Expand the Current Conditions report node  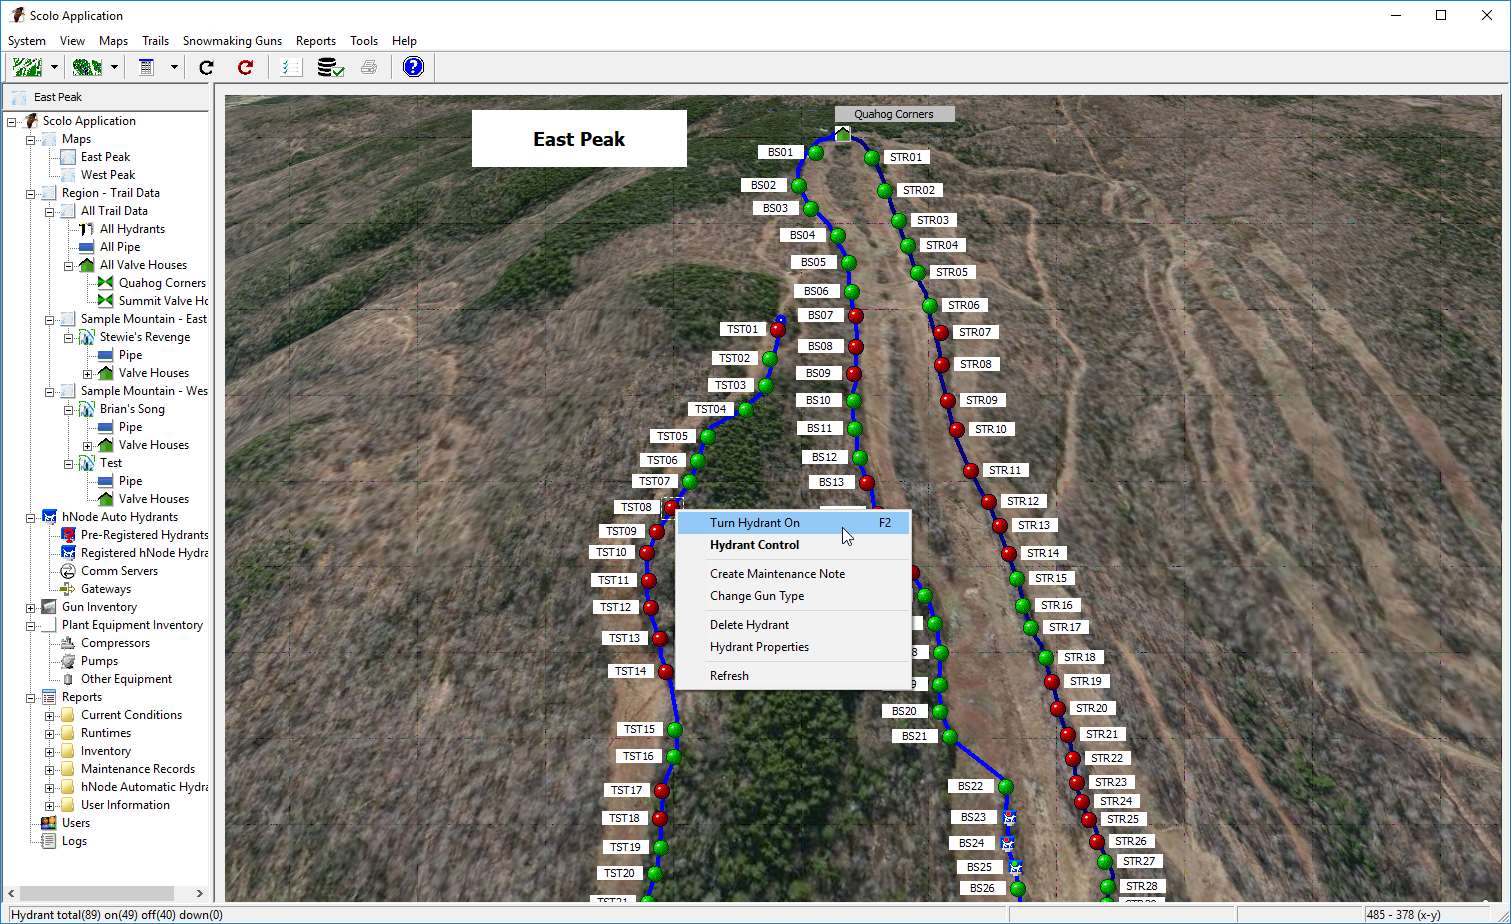tap(49, 714)
